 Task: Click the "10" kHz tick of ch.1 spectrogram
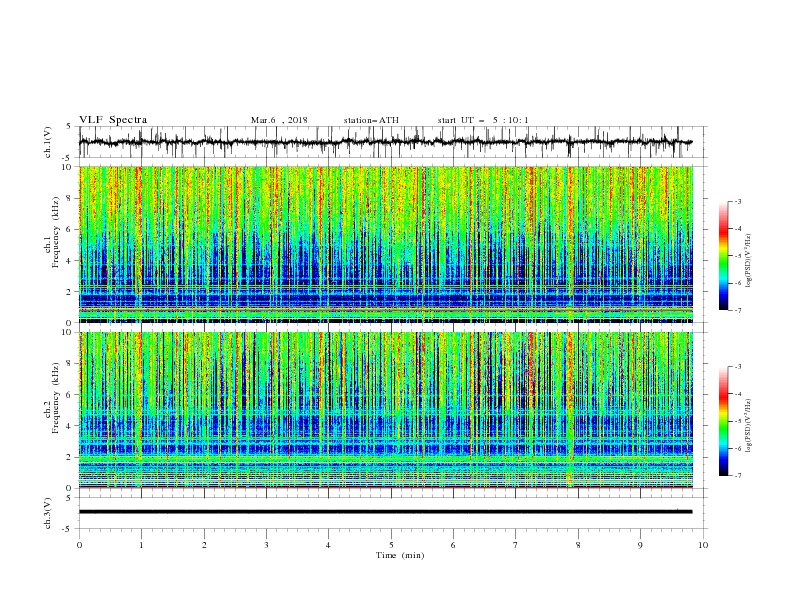coord(68,167)
